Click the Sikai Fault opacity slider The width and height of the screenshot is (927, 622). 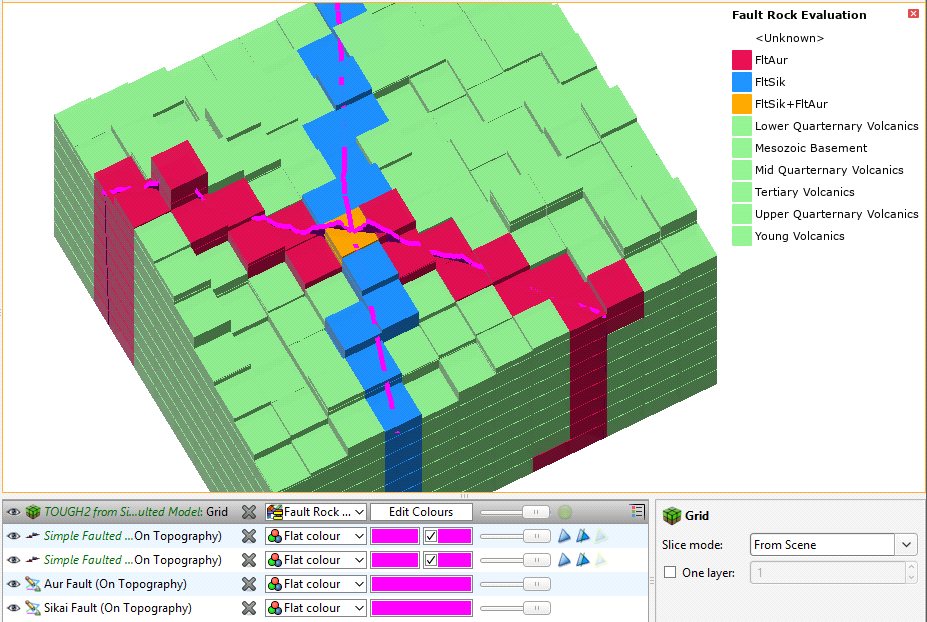516,608
